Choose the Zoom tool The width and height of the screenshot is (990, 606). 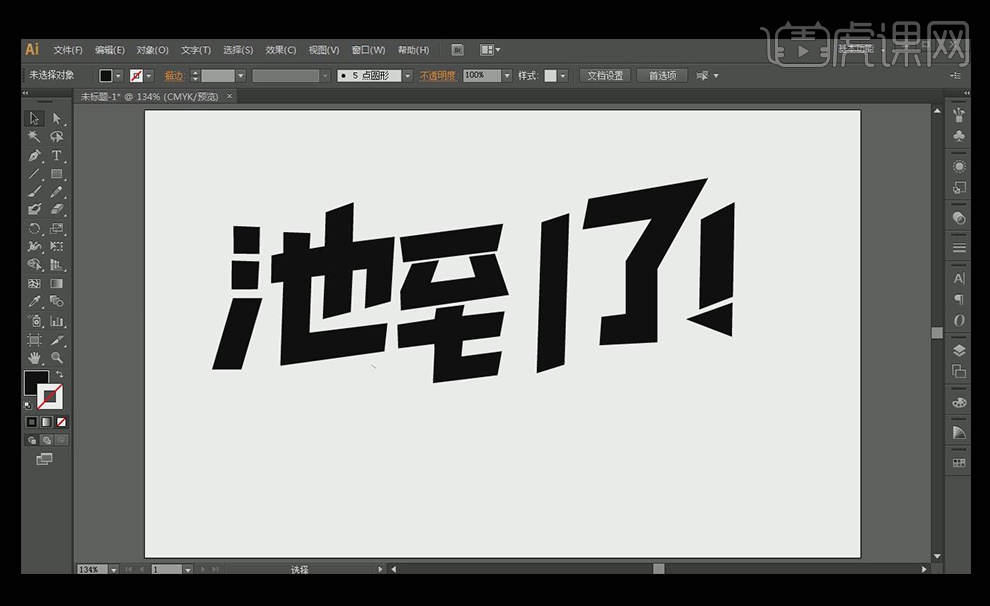(x=57, y=358)
